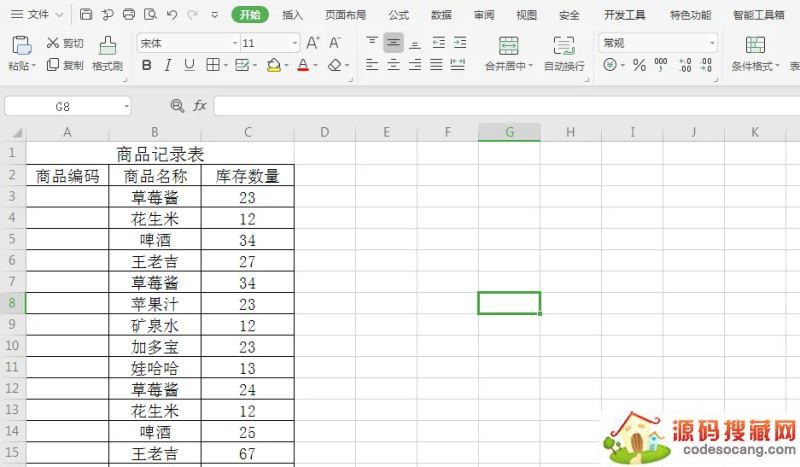Screen dimensions: 800x467
Task: Click the insert function fx icon
Action: click(x=200, y=106)
